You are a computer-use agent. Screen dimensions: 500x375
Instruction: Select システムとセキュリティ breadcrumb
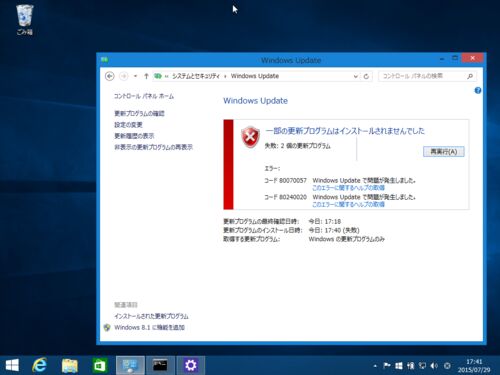tap(196, 76)
